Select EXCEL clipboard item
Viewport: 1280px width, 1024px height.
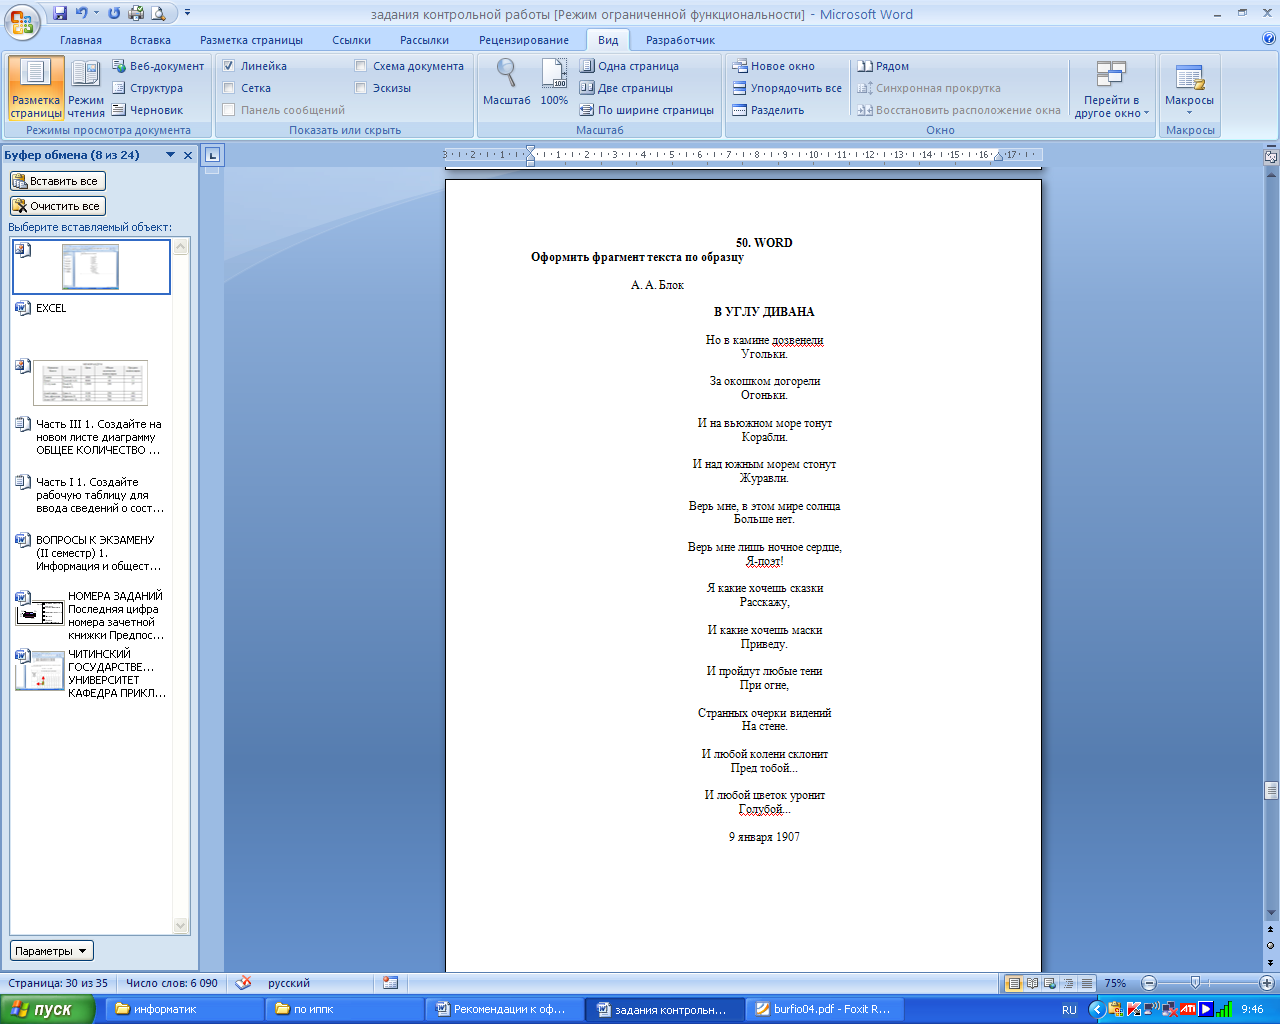(91, 326)
